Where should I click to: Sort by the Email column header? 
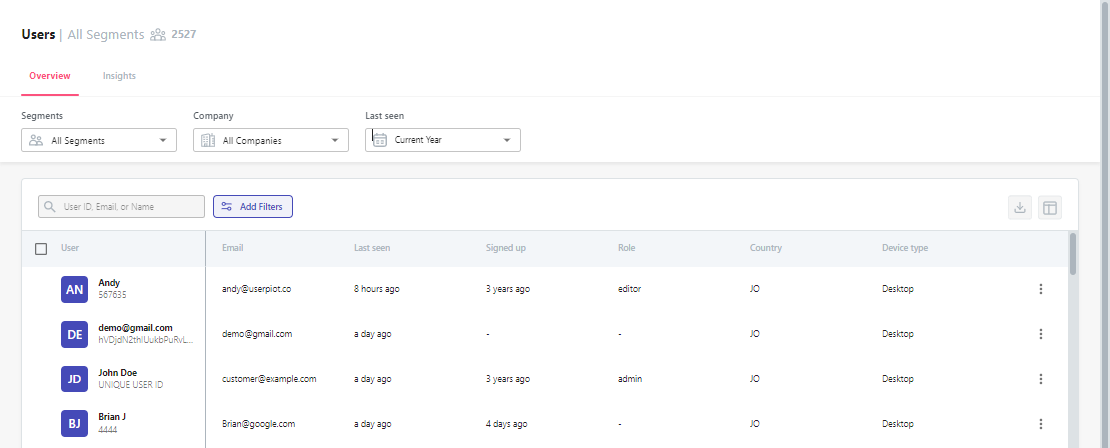pos(232,248)
